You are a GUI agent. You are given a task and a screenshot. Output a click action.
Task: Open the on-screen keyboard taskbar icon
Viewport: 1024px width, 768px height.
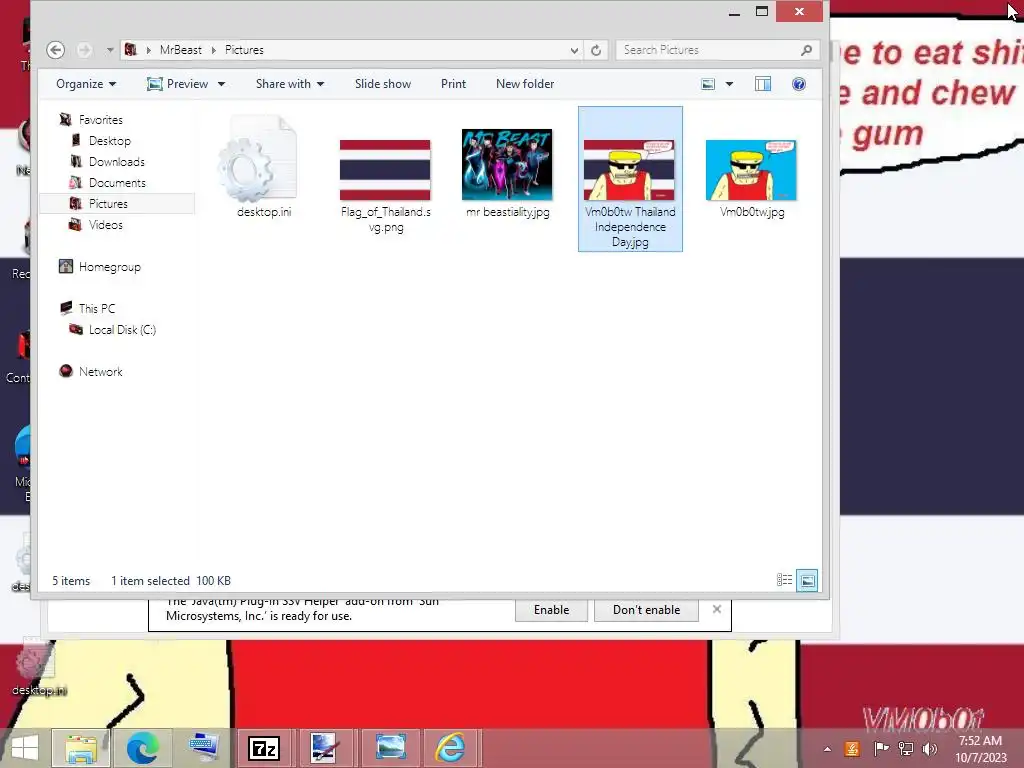coord(204,748)
